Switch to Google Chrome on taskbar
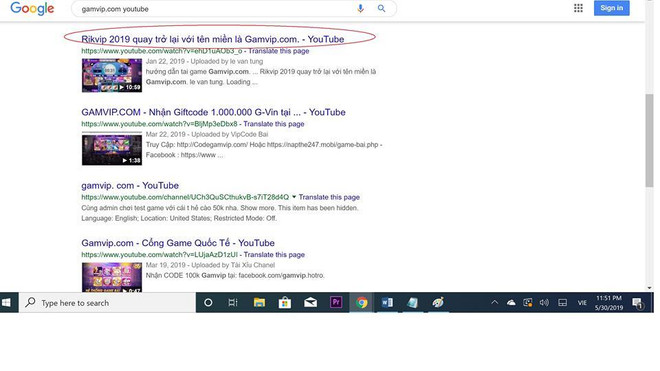Viewport: 660px width, 371px height. click(x=362, y=302)
